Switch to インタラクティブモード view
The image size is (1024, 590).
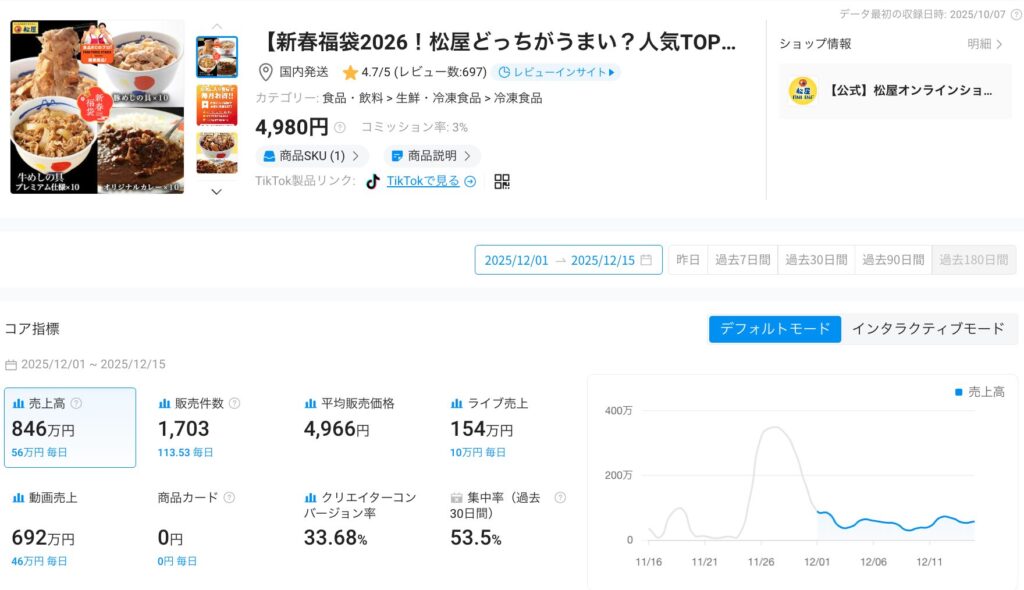tap(927, 329)
